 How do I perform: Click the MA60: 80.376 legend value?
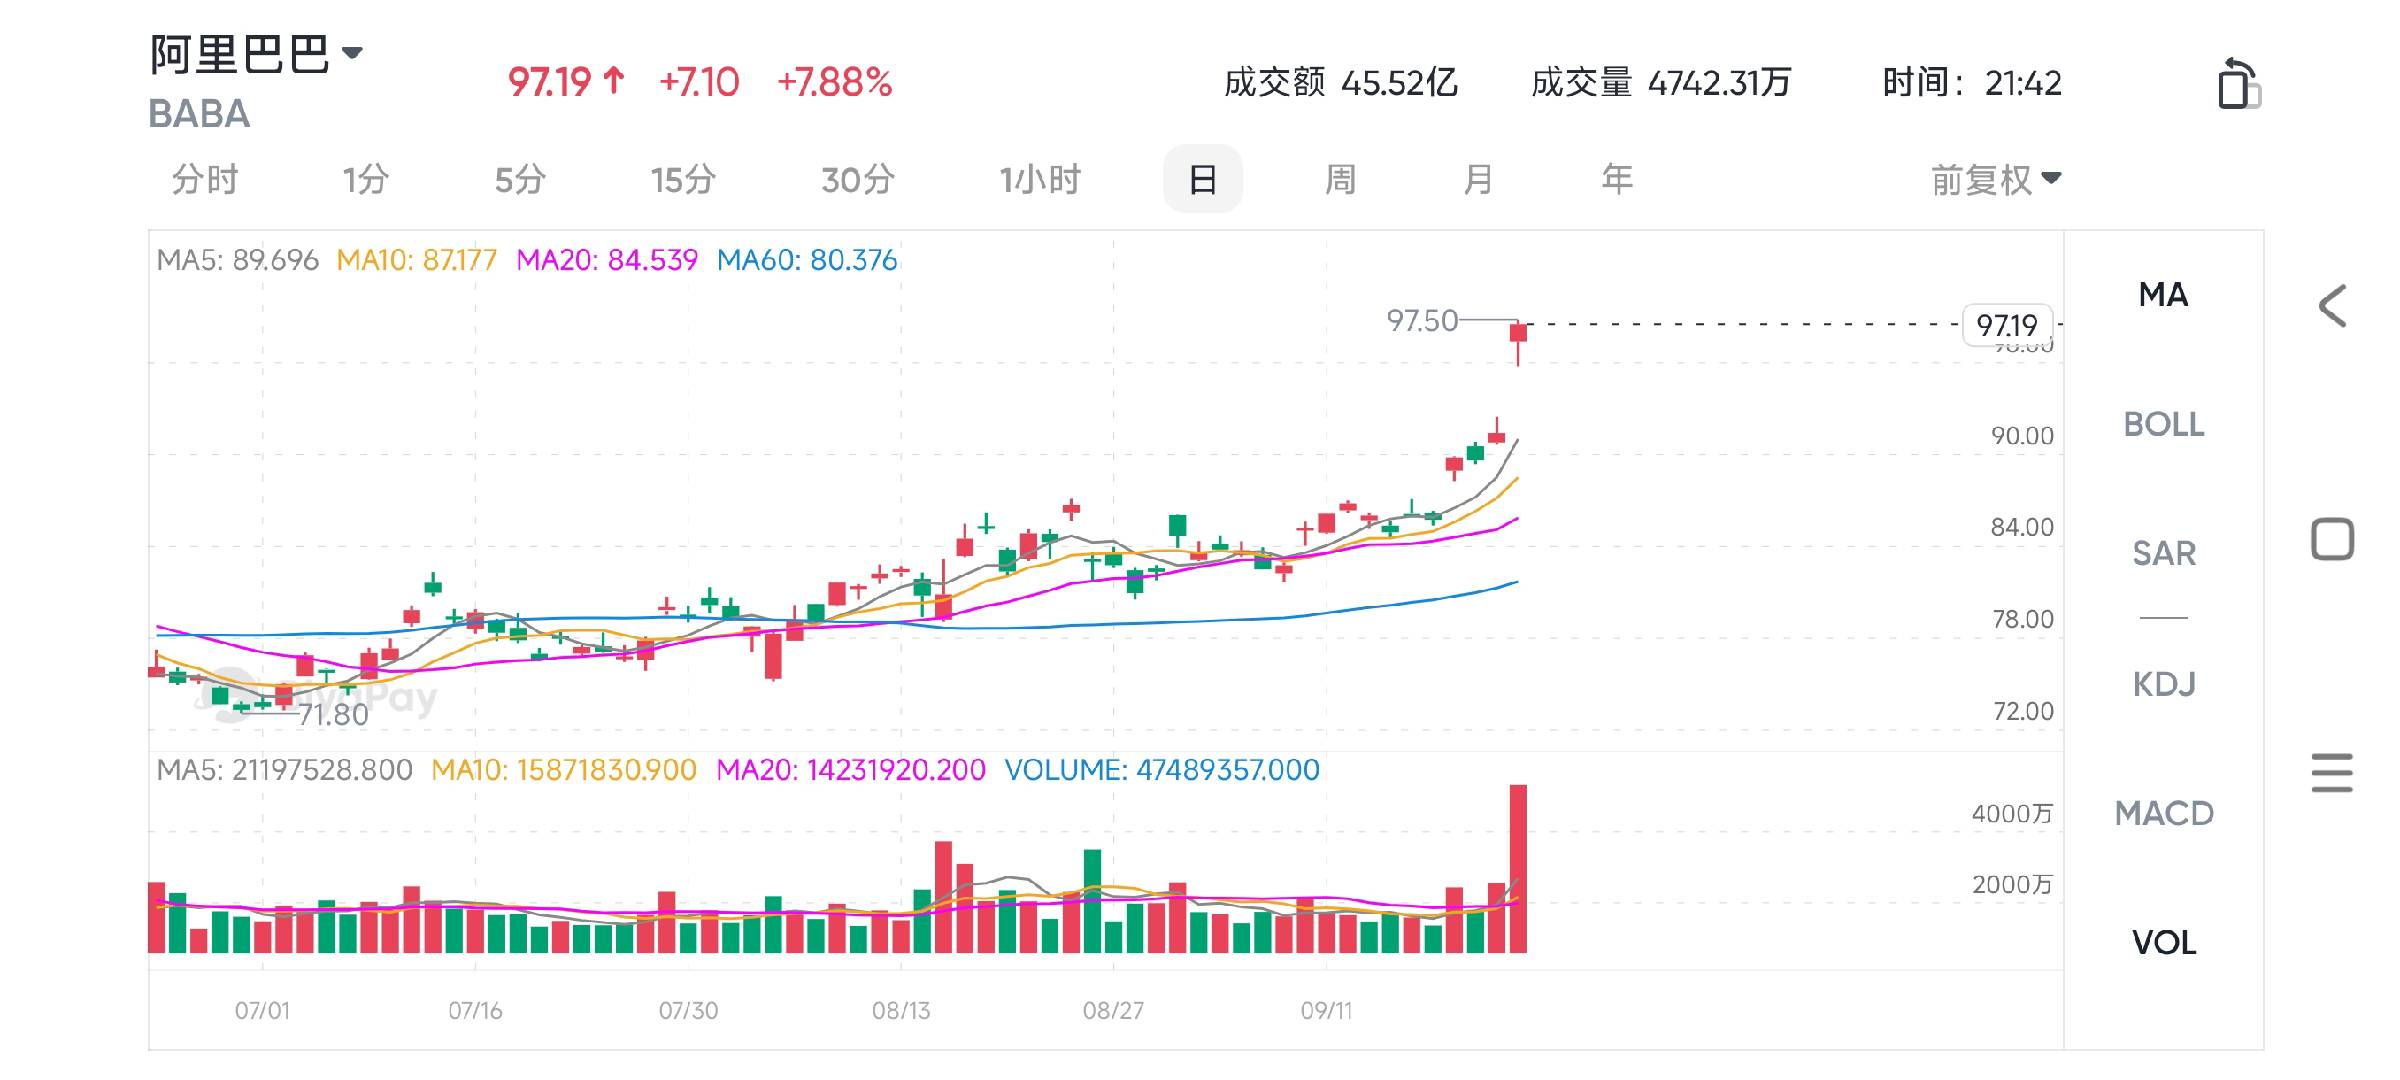tap(807, 260)
